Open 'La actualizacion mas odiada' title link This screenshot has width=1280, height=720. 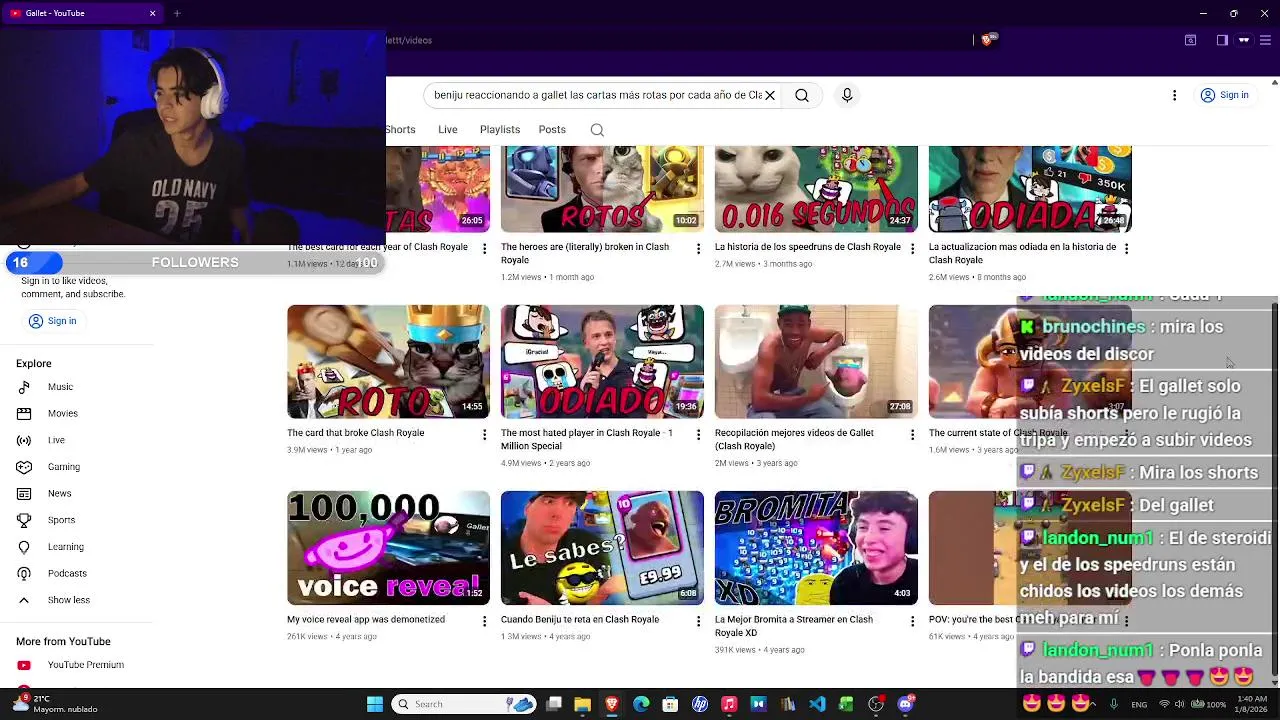click(1022, 253)
